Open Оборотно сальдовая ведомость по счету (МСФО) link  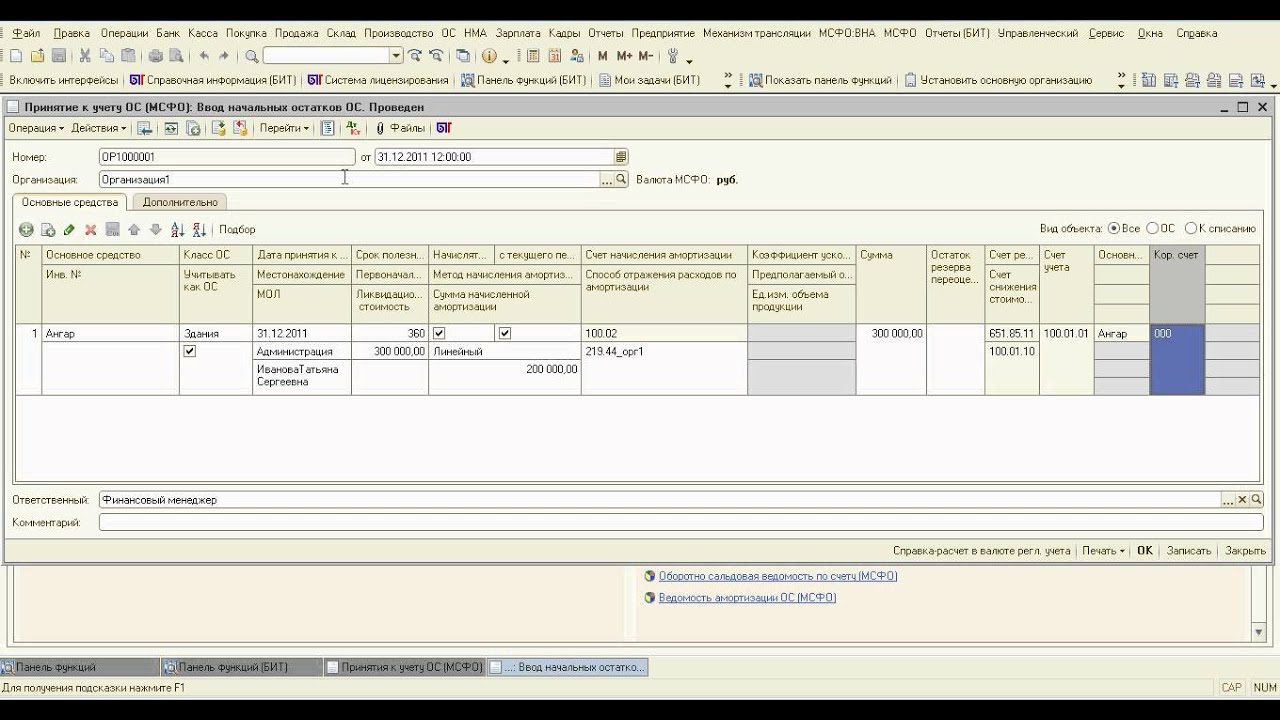point(777,576)
